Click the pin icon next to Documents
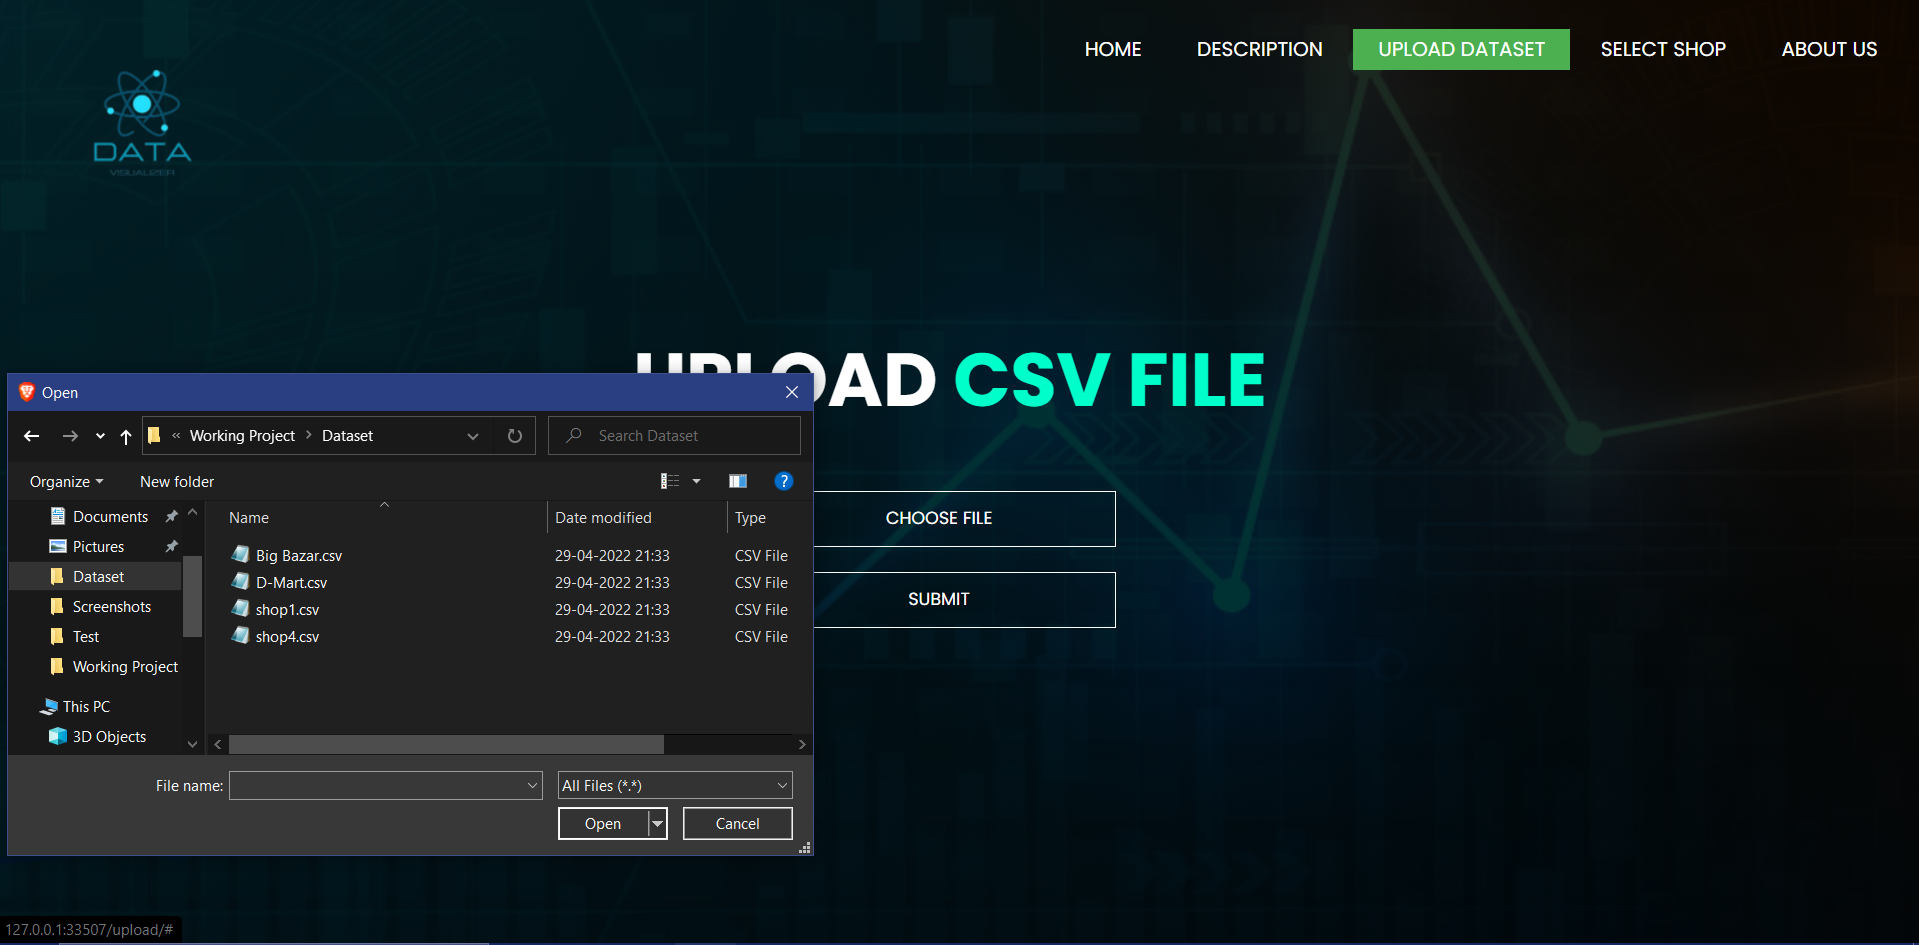Screen dimensions: 1919x945 pos(171,517)
